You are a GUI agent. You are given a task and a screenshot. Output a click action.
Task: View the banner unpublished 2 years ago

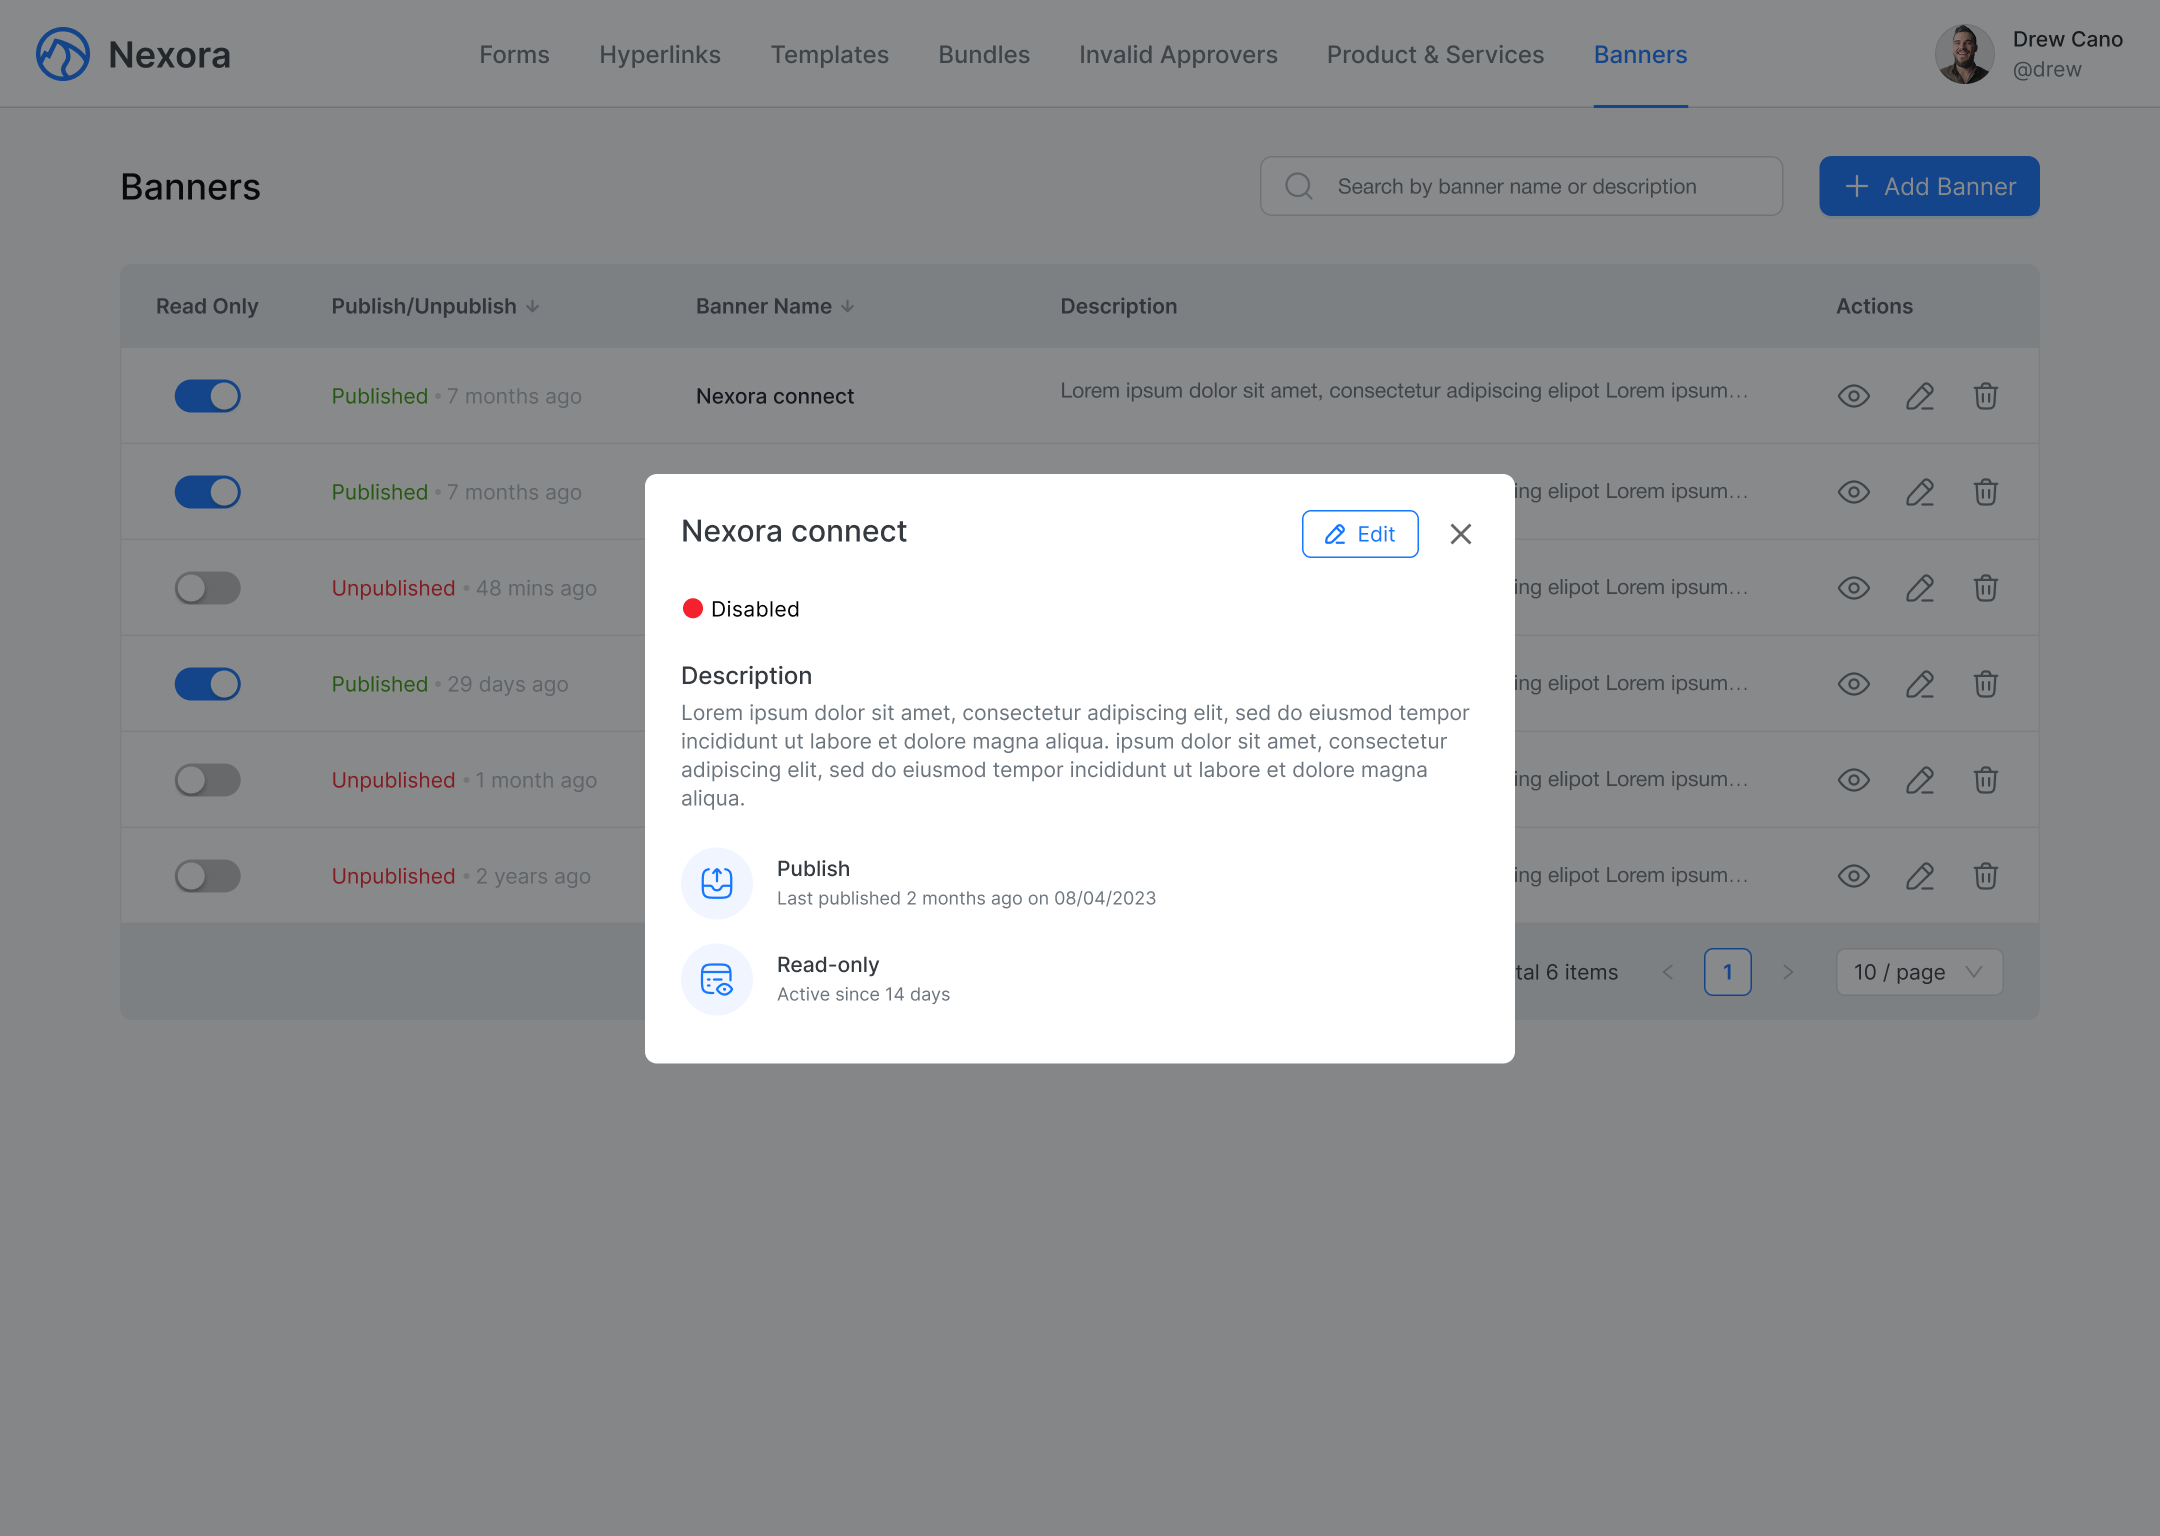tap(1853, 876)
